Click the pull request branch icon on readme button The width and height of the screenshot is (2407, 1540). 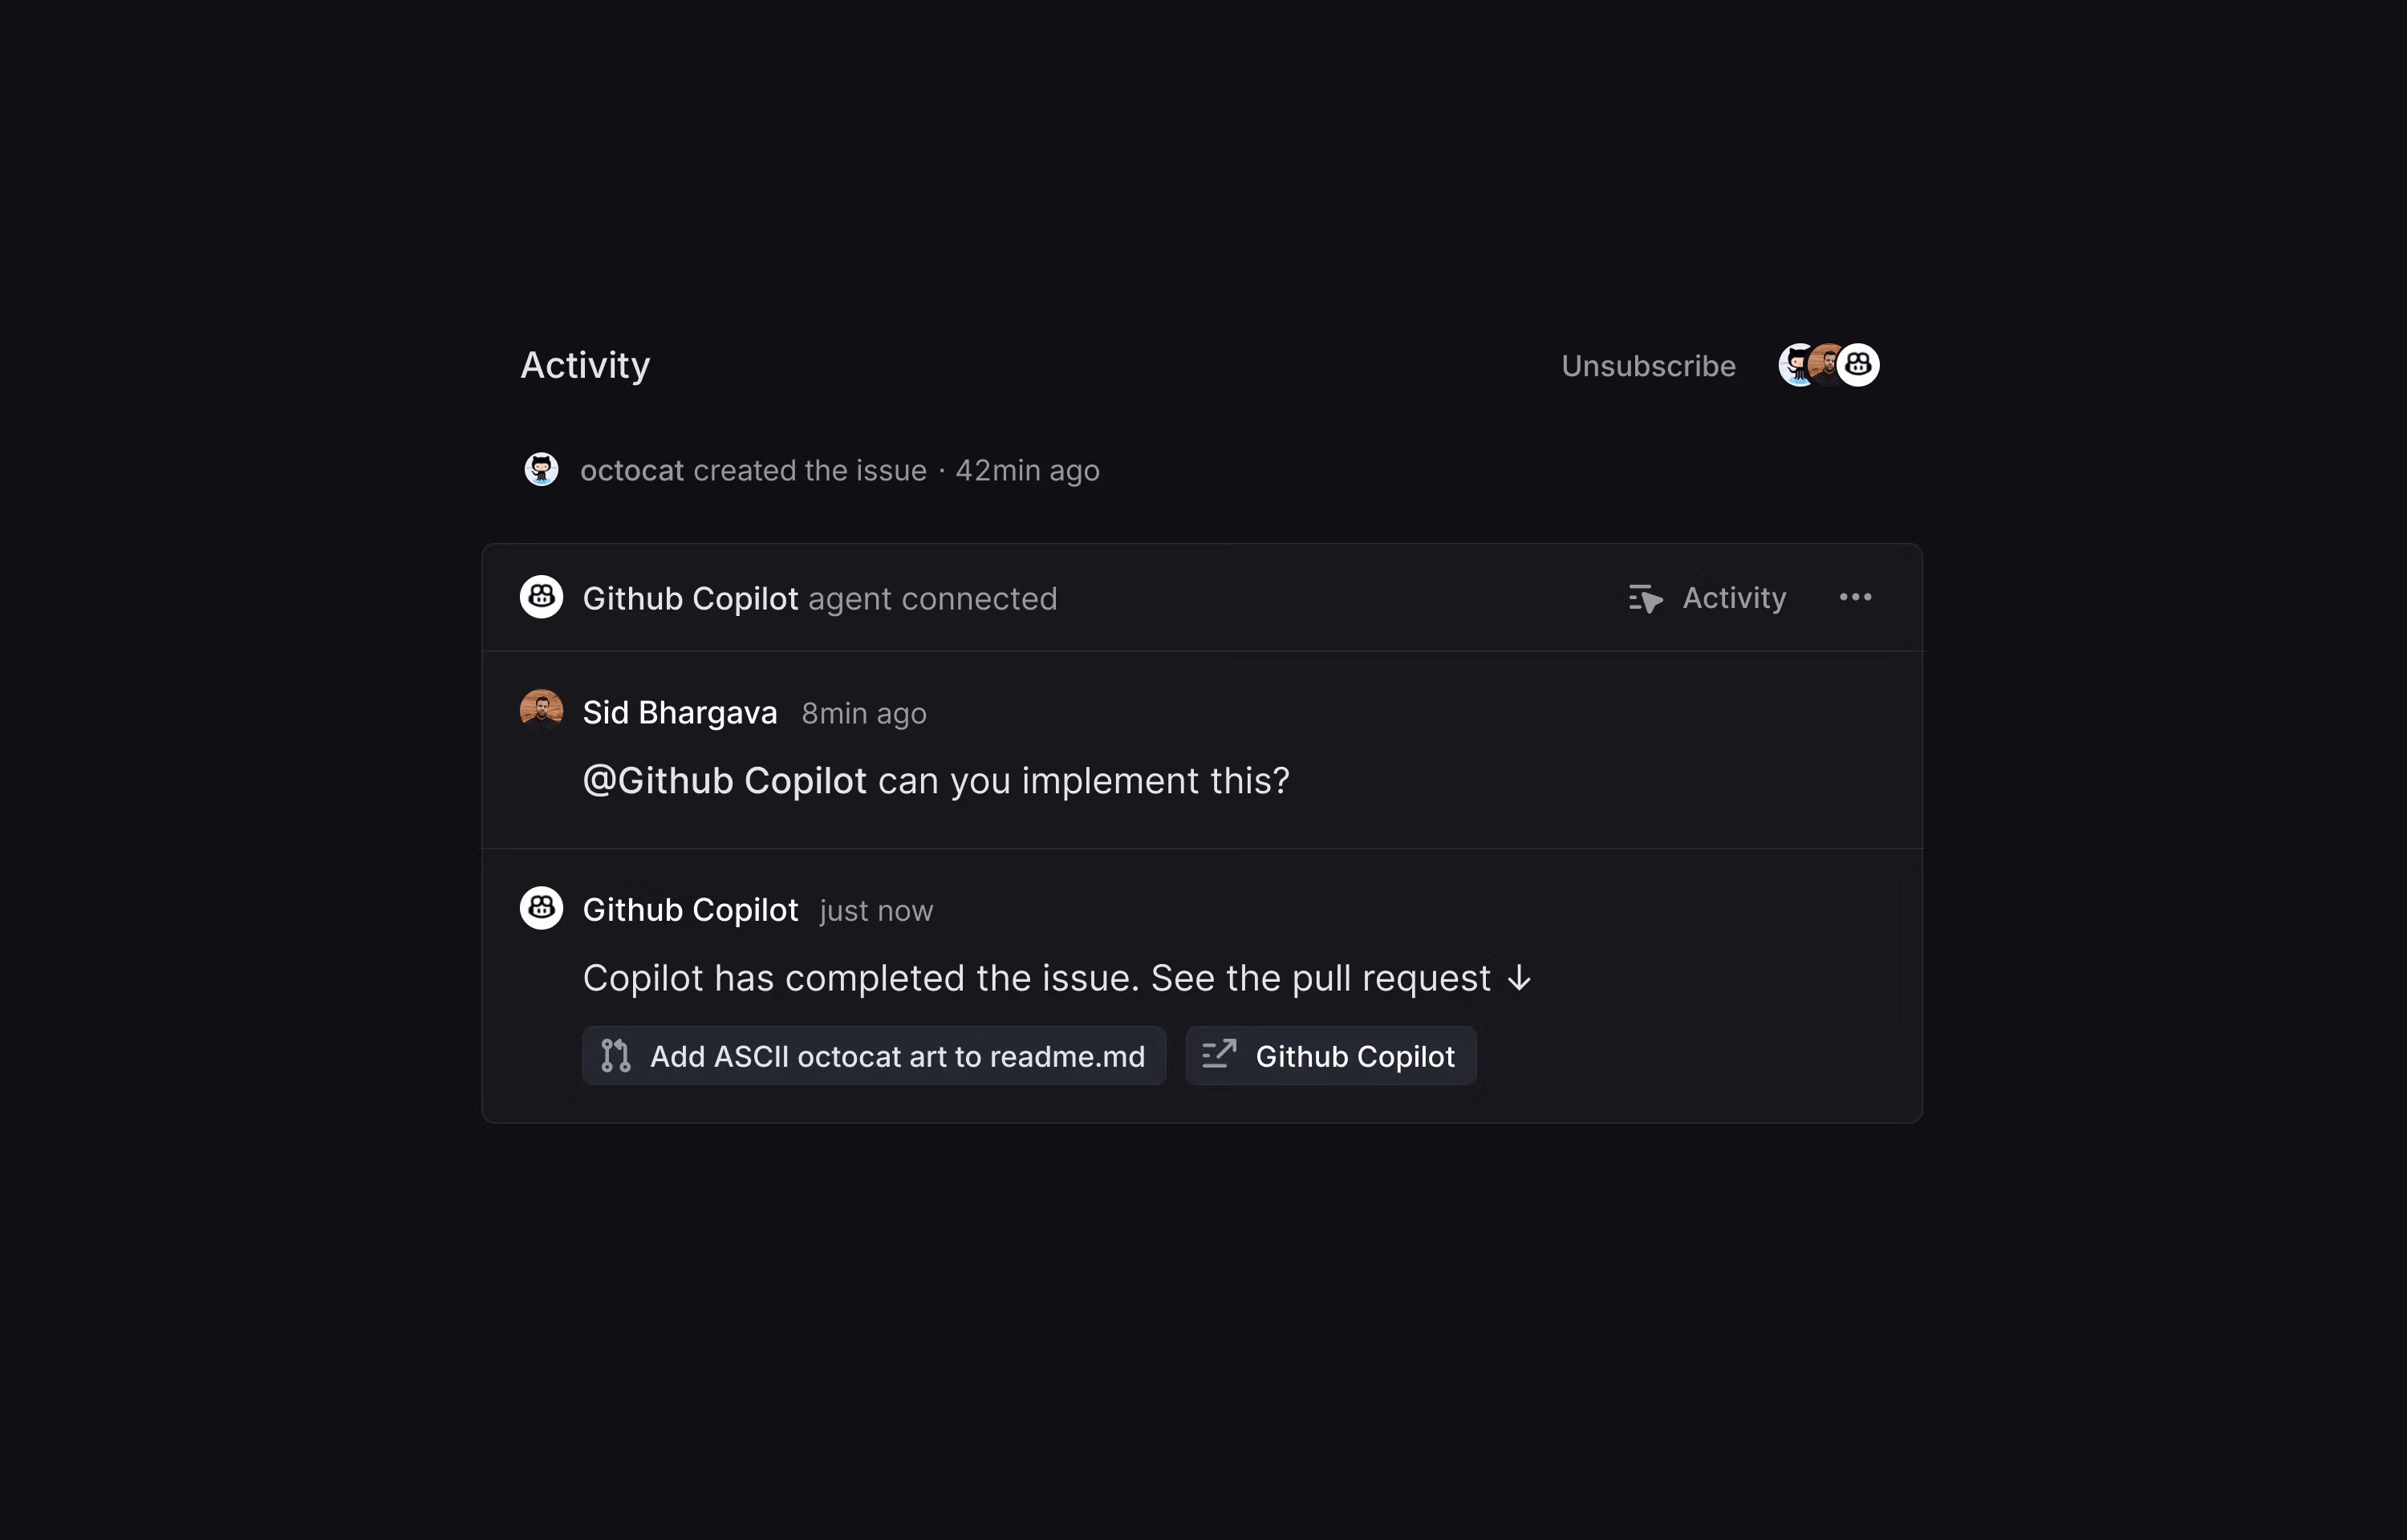(x=617, y=1055)
